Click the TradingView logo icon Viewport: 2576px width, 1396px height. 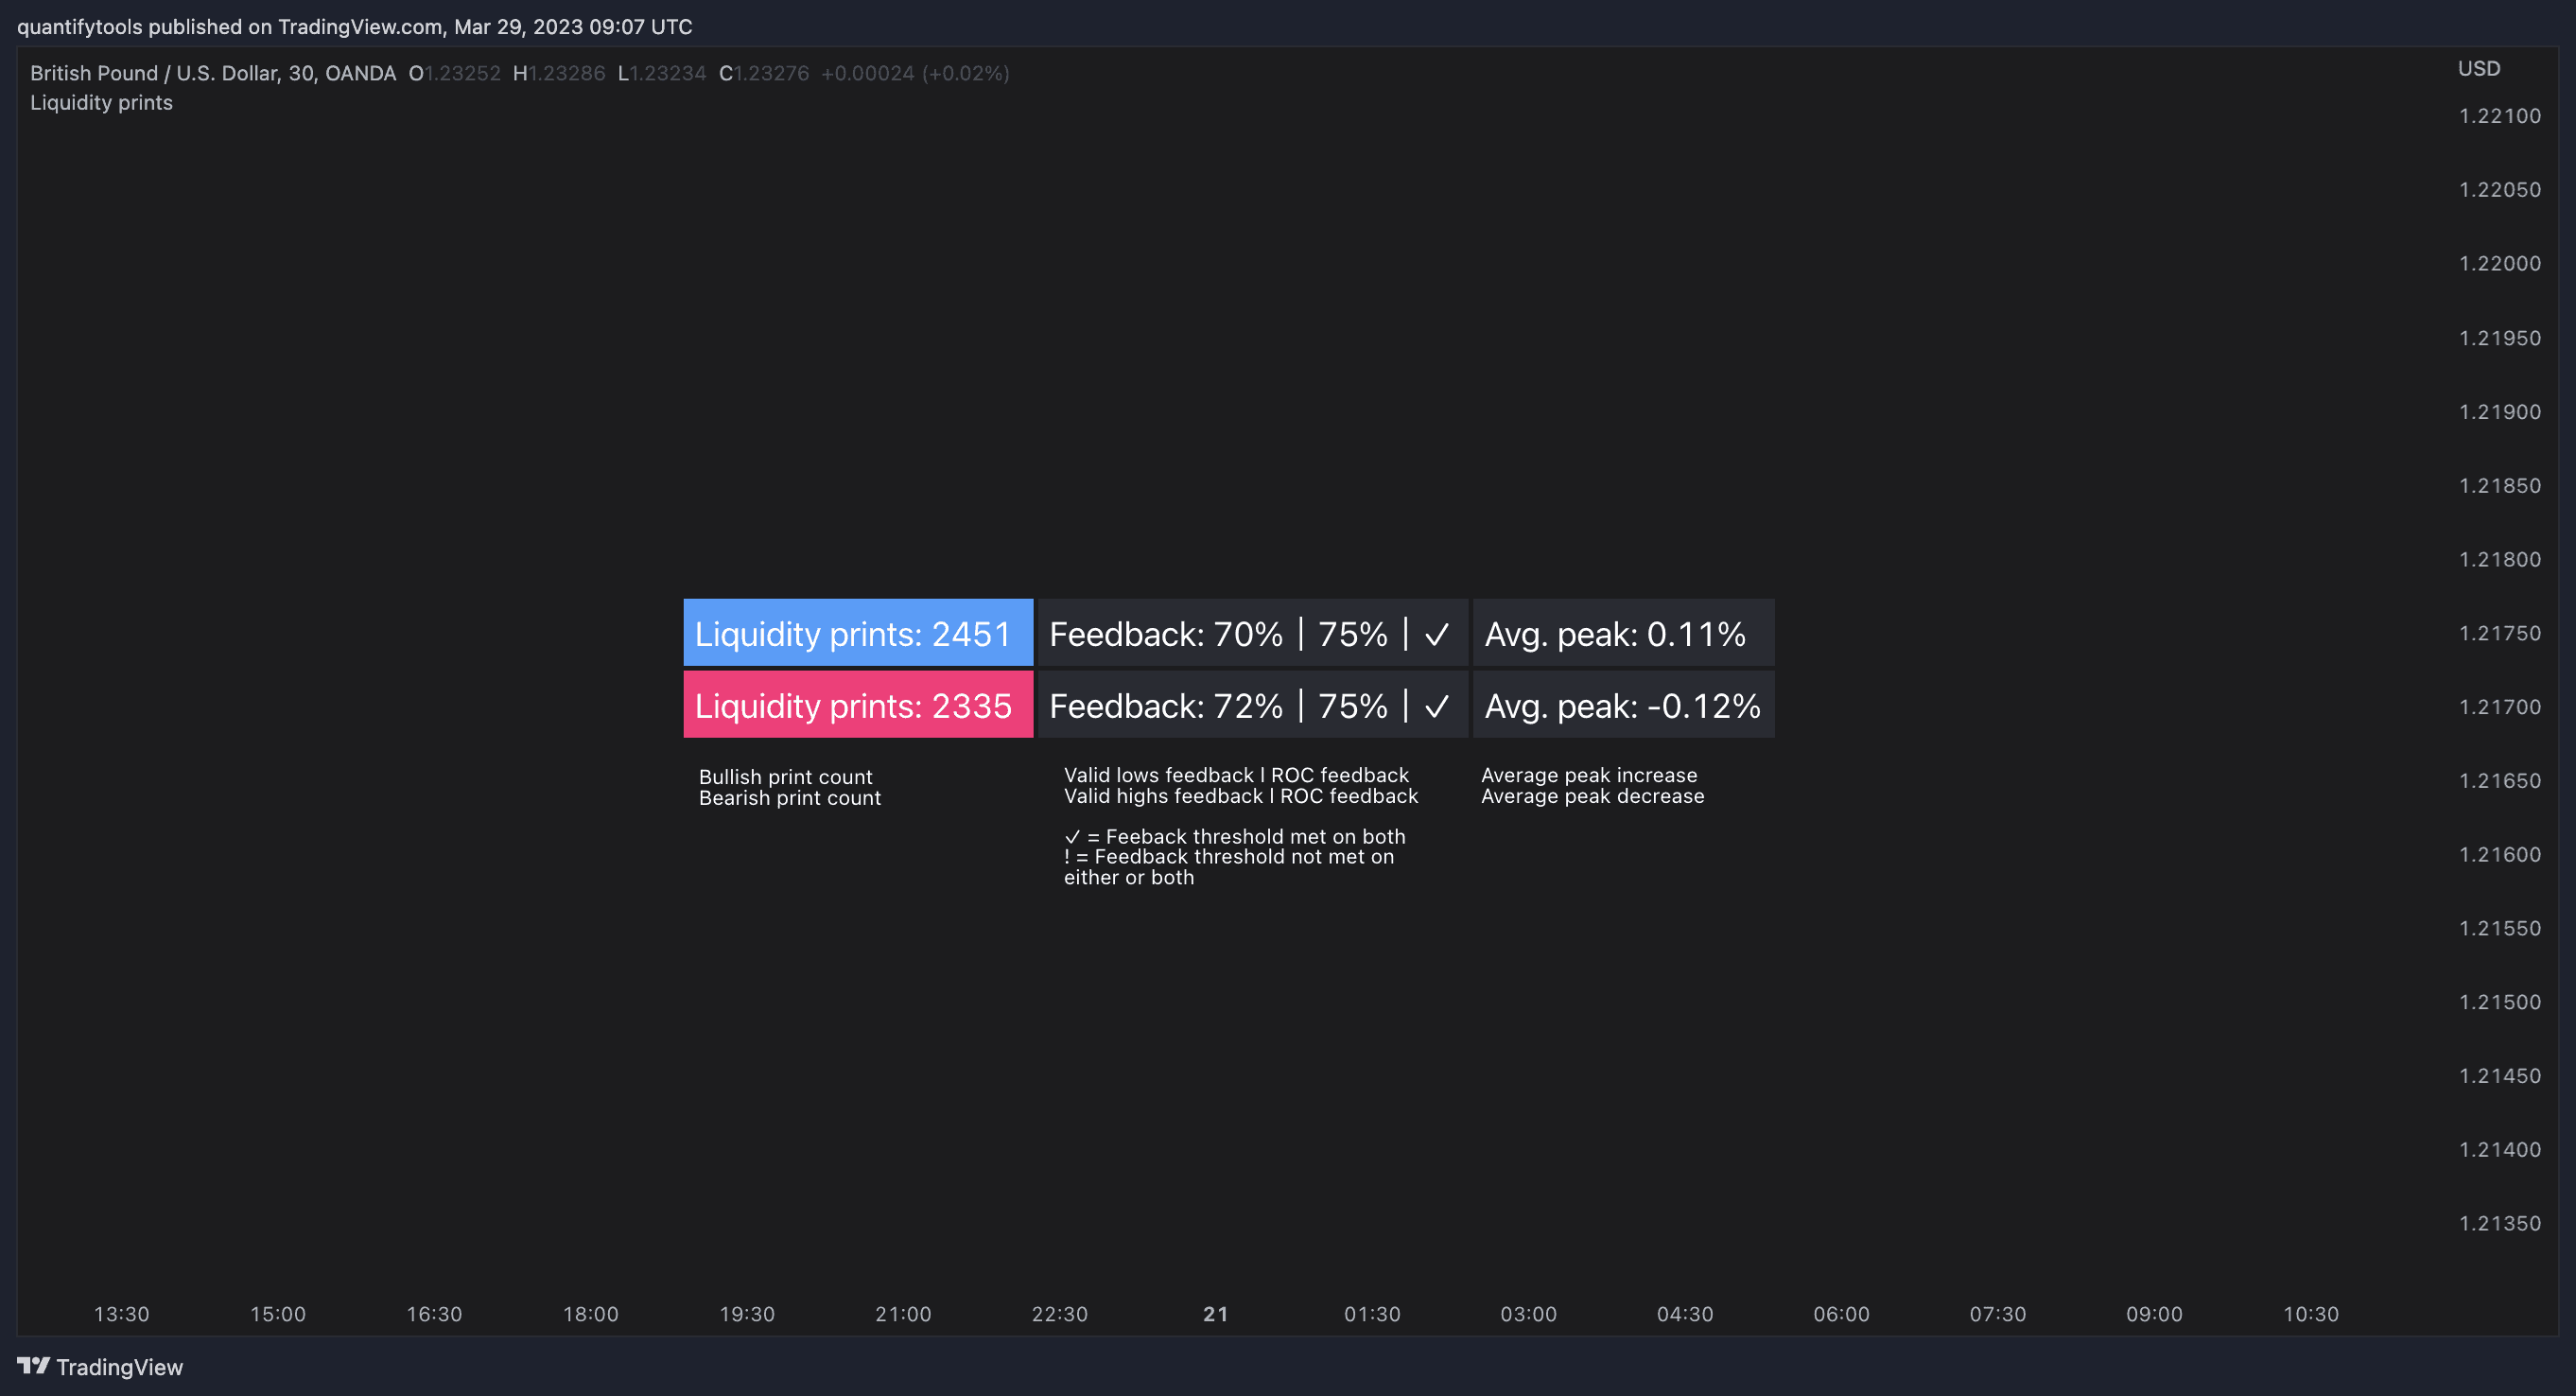33,1365
